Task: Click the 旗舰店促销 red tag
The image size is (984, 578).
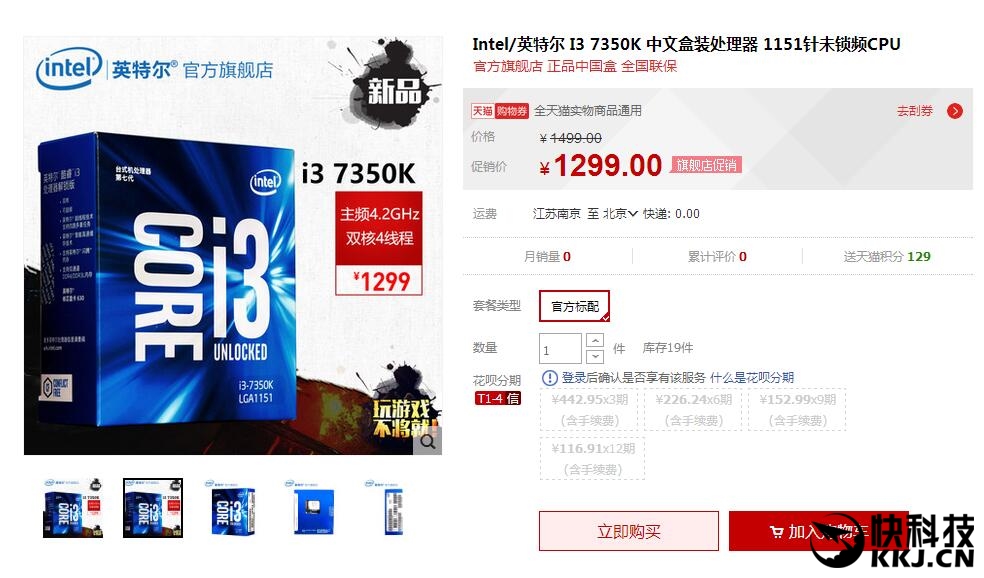Action: pos(706,165)
